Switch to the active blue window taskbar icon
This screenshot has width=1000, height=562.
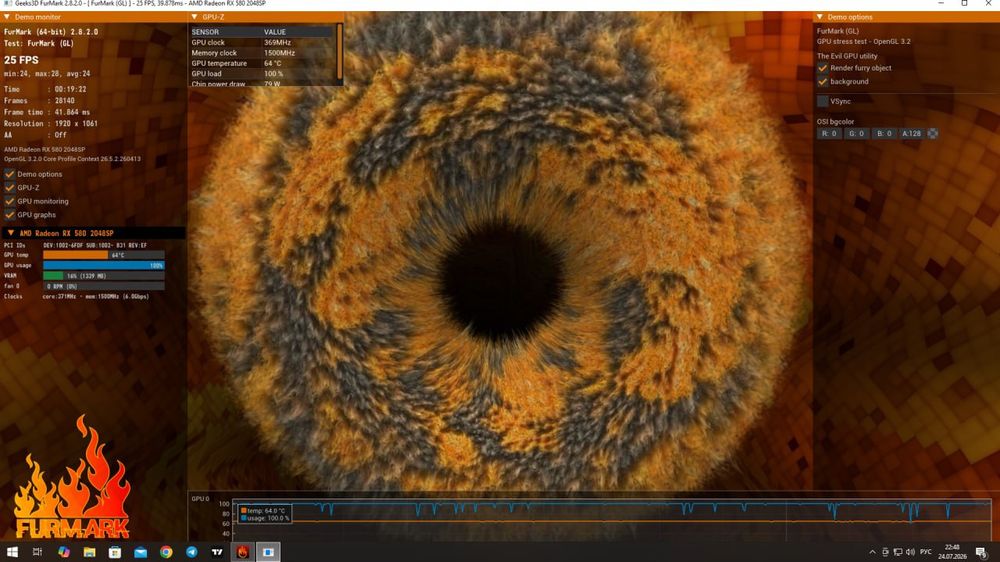coord(268,552)
